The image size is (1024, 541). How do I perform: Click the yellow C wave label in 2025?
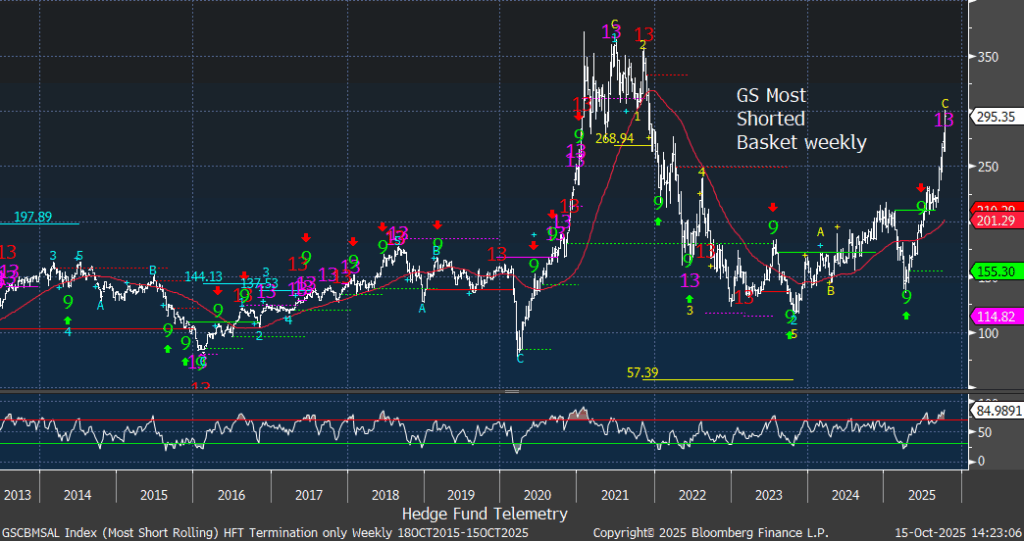(945, 103)
